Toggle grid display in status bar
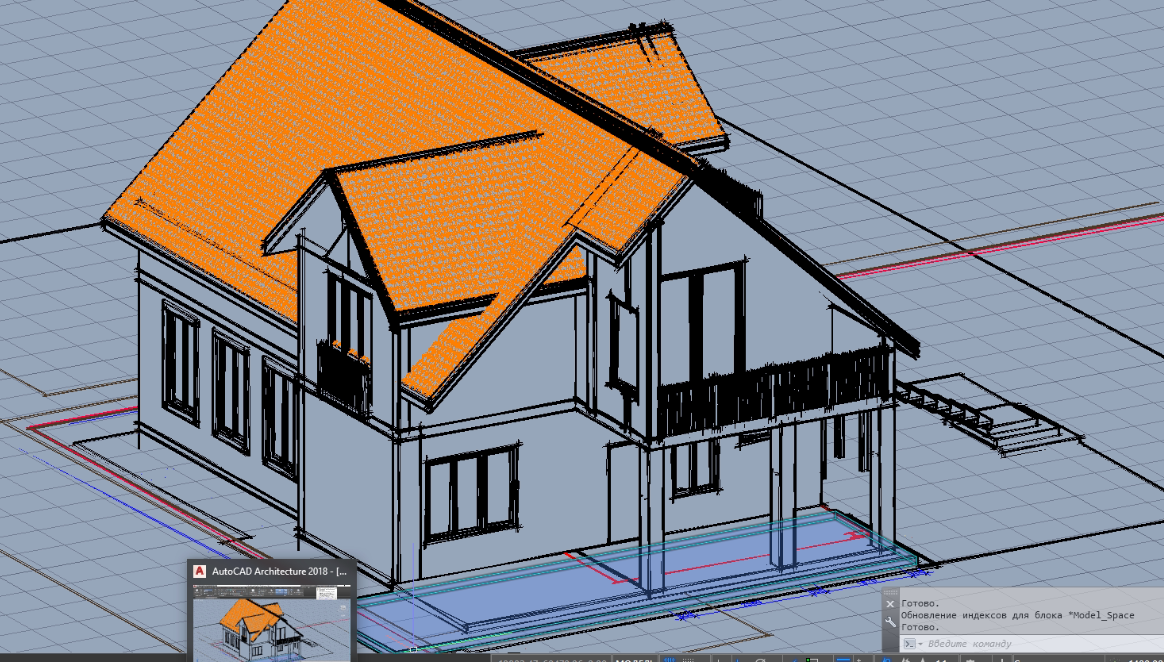The height and width of the screenshot is (662, 1164). (x=668, y=658)
